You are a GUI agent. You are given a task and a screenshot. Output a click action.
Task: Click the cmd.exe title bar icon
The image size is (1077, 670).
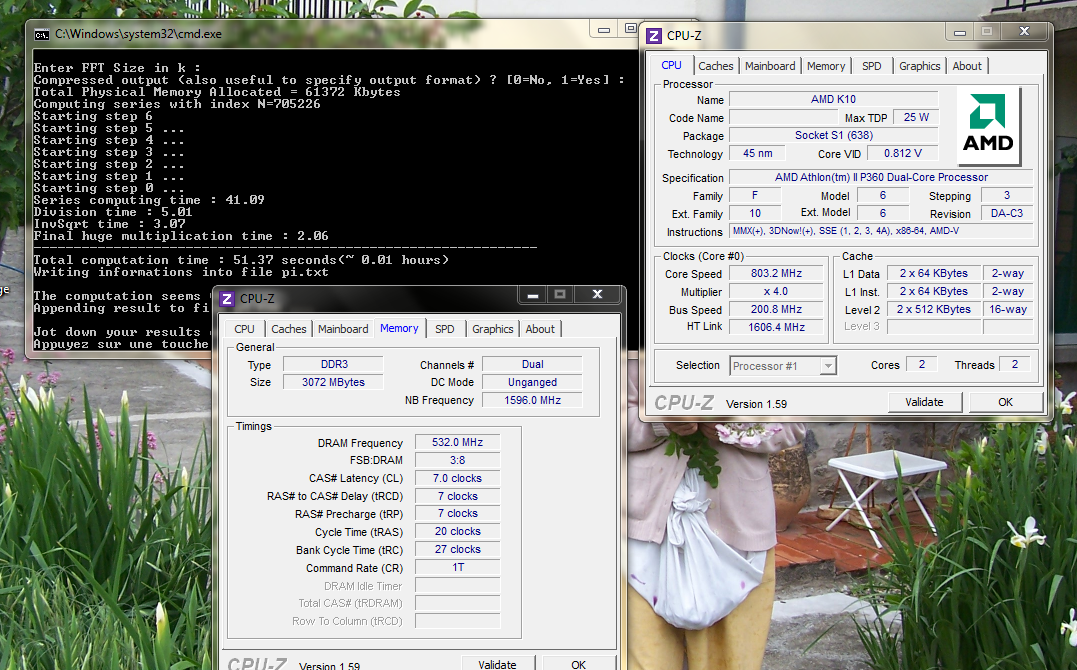41,34
